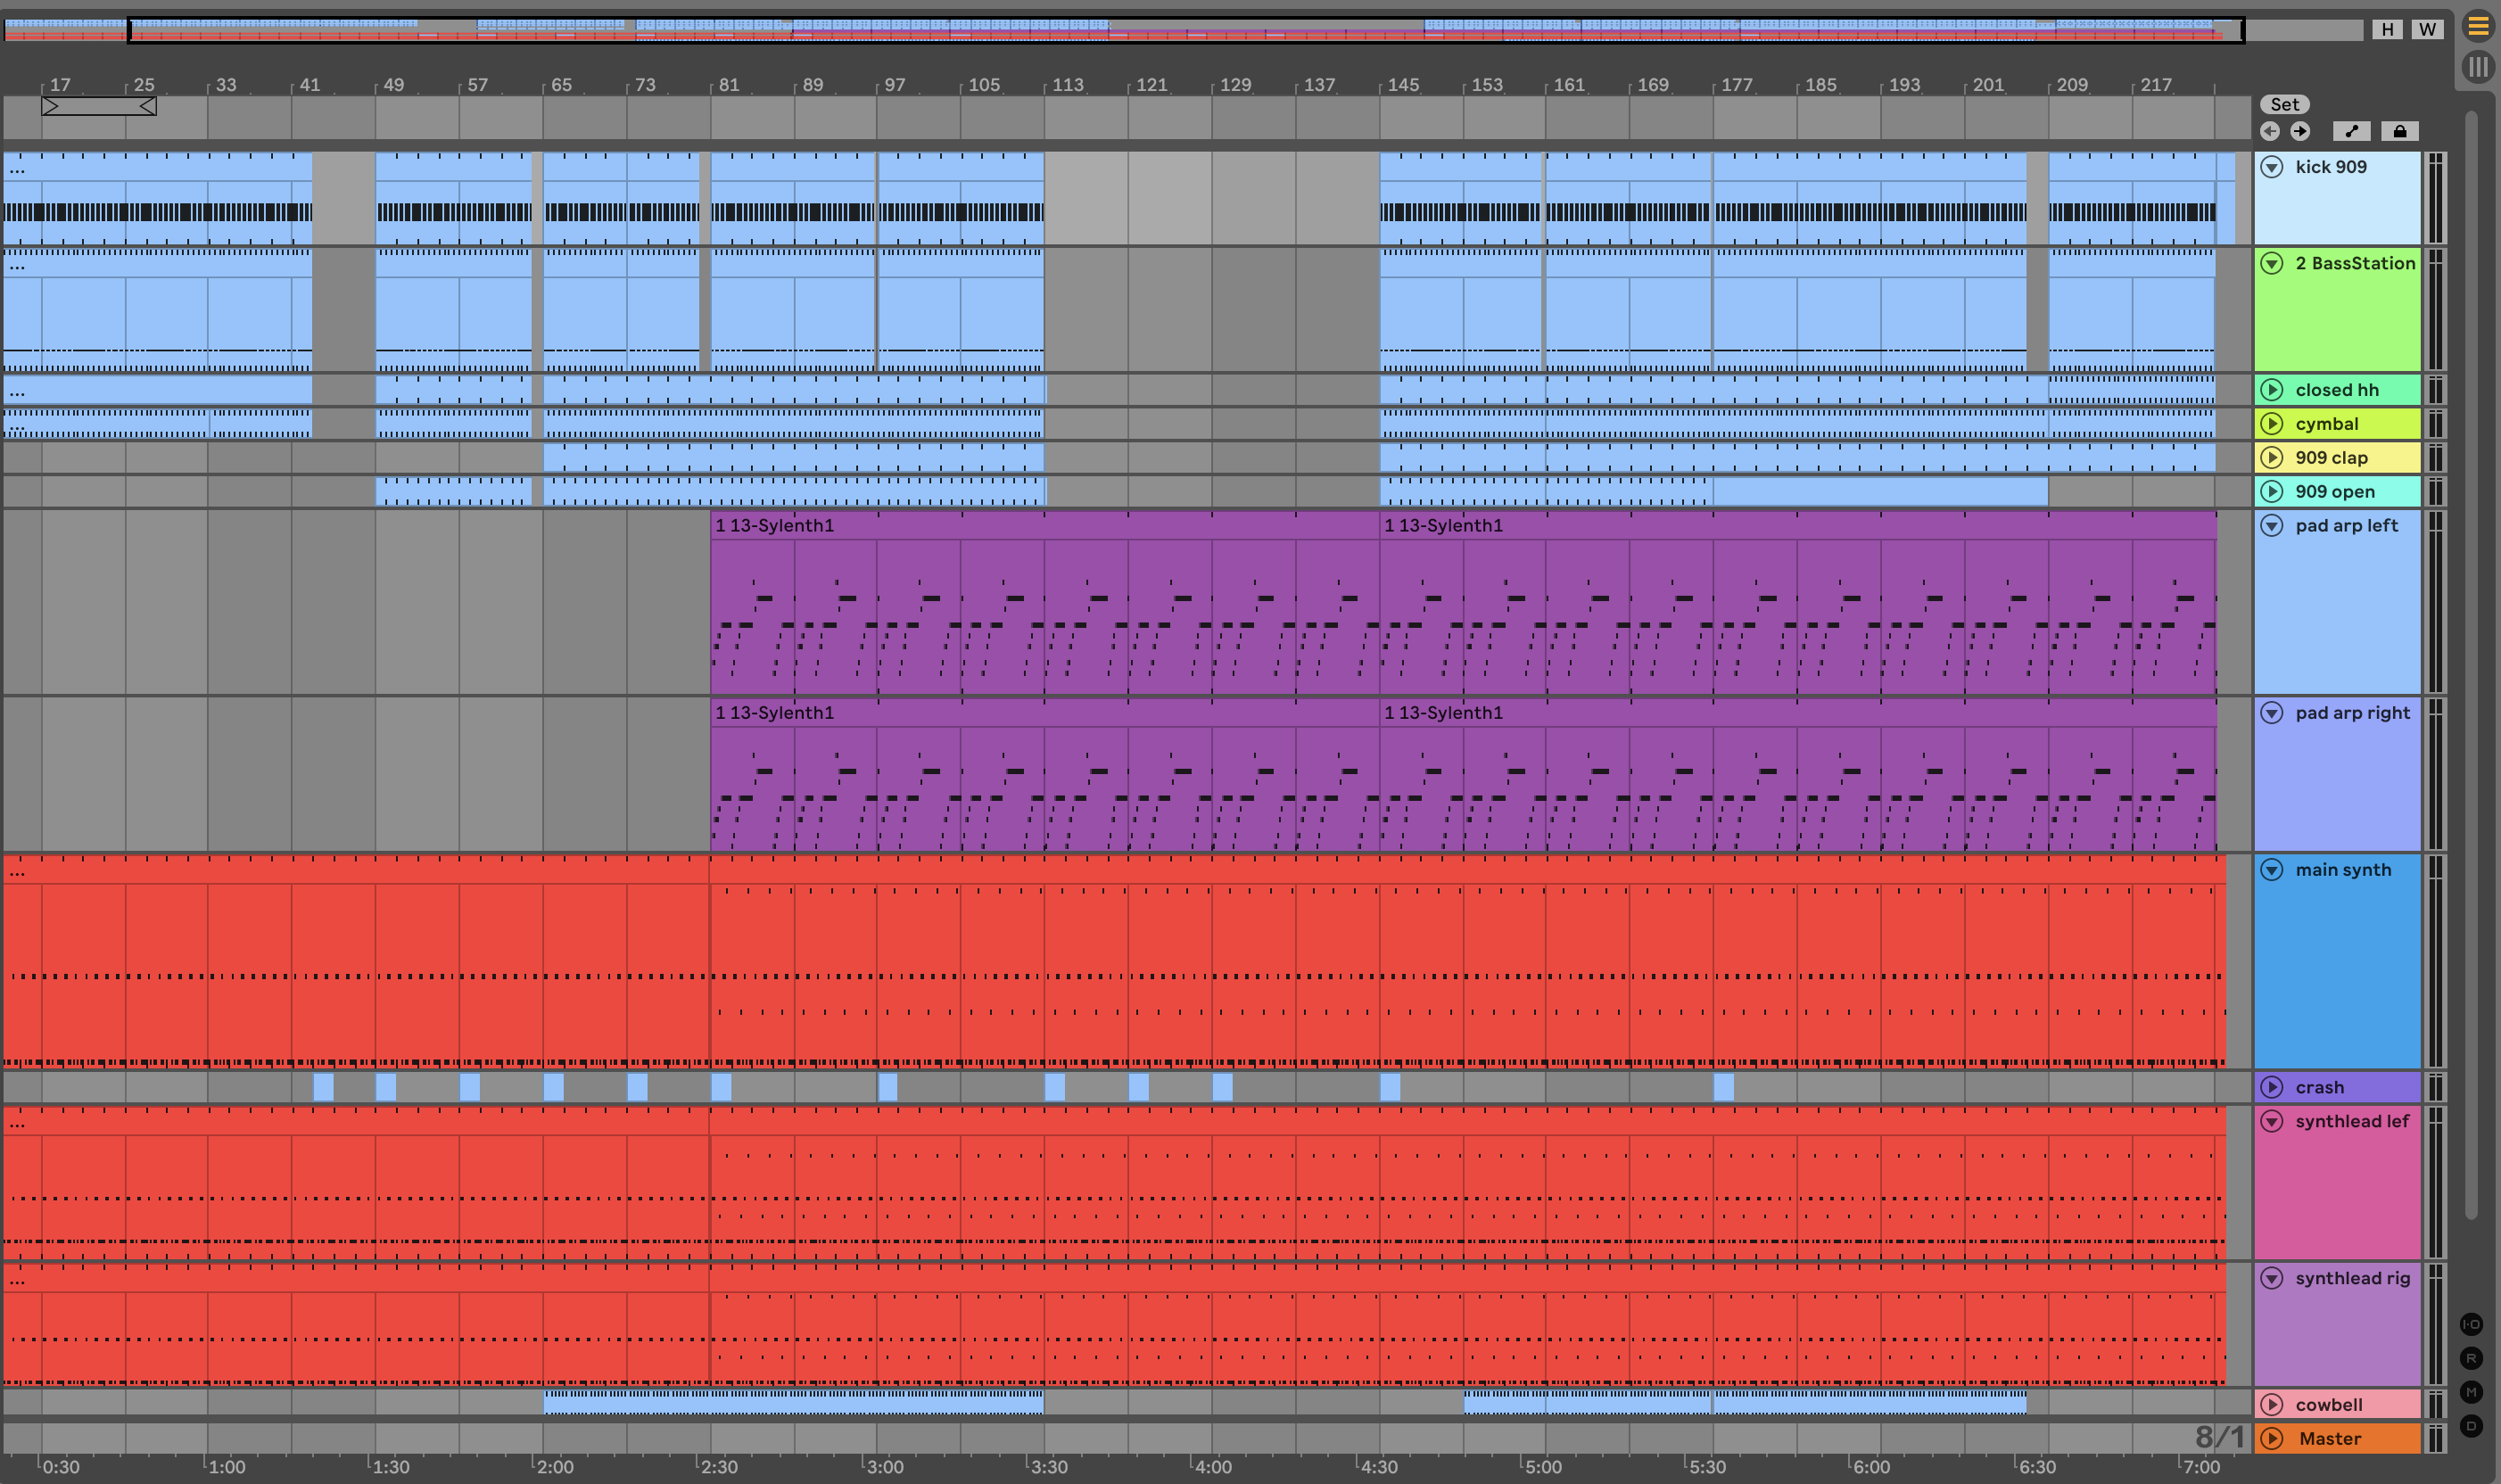Screen dimensions: 2501x1484
Task: Unfold the Master track
Action: click(2272, 1439)
